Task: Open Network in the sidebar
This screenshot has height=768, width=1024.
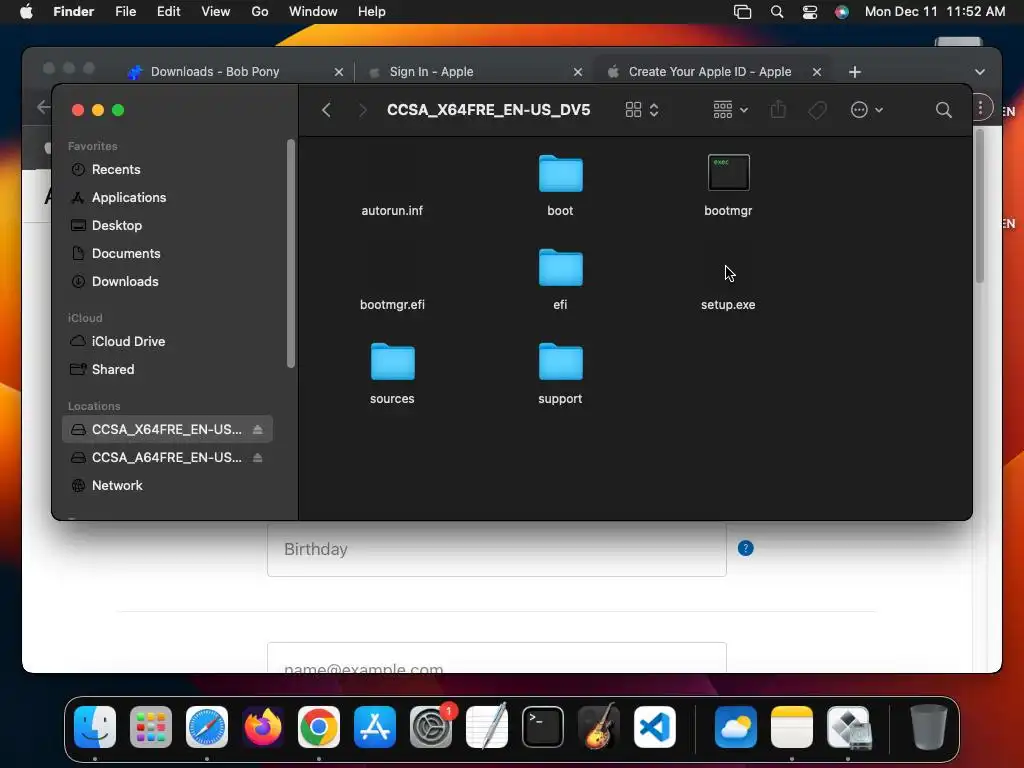Action: click(x=167, y=485)
